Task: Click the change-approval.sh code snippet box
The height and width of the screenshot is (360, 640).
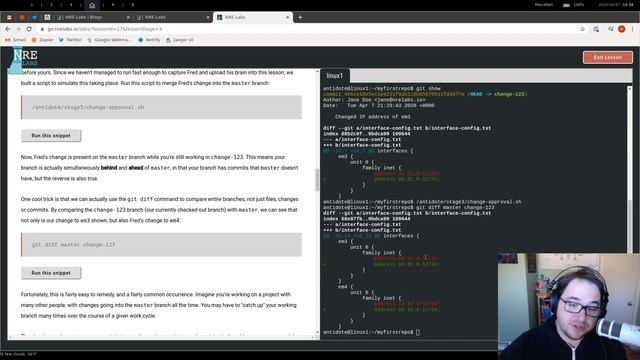Action: [161, 107]
